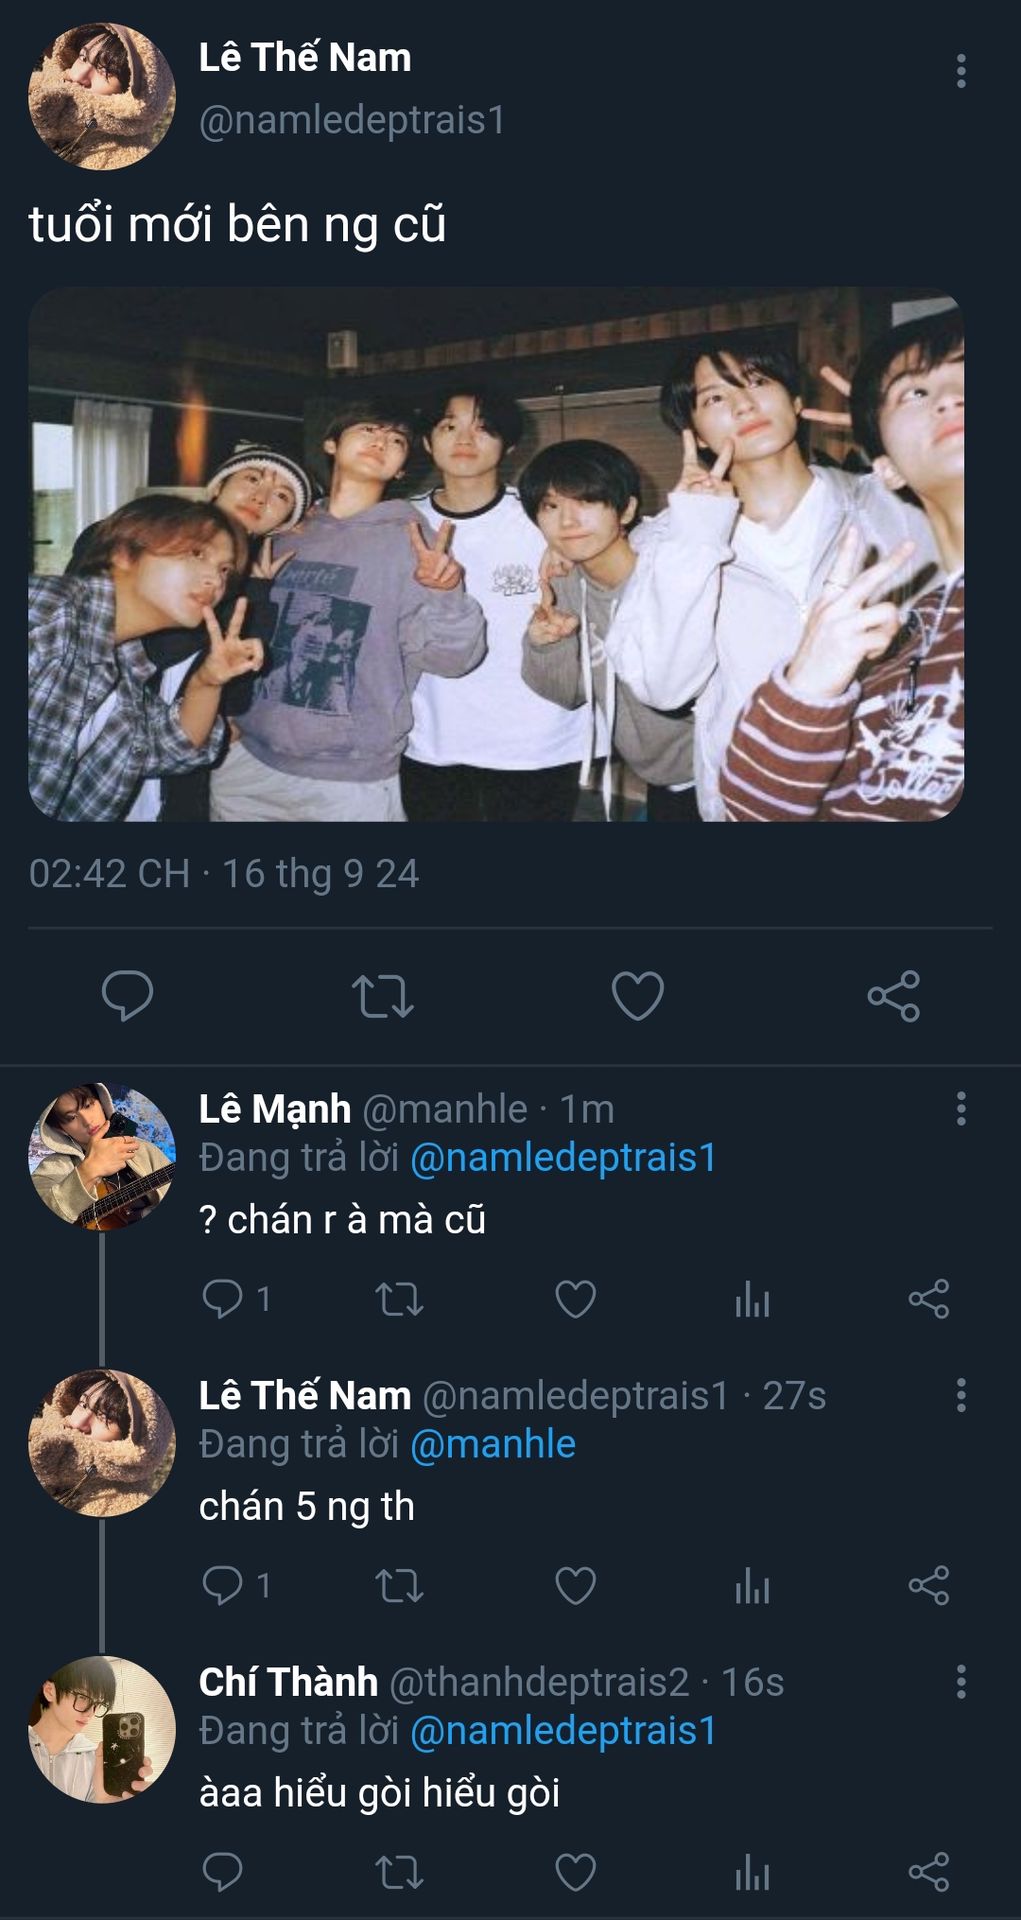Tap the reply icon under the main tweet
Image resolution: width=1021 pixels, height=1920 pixels.
tap(127, 995)
